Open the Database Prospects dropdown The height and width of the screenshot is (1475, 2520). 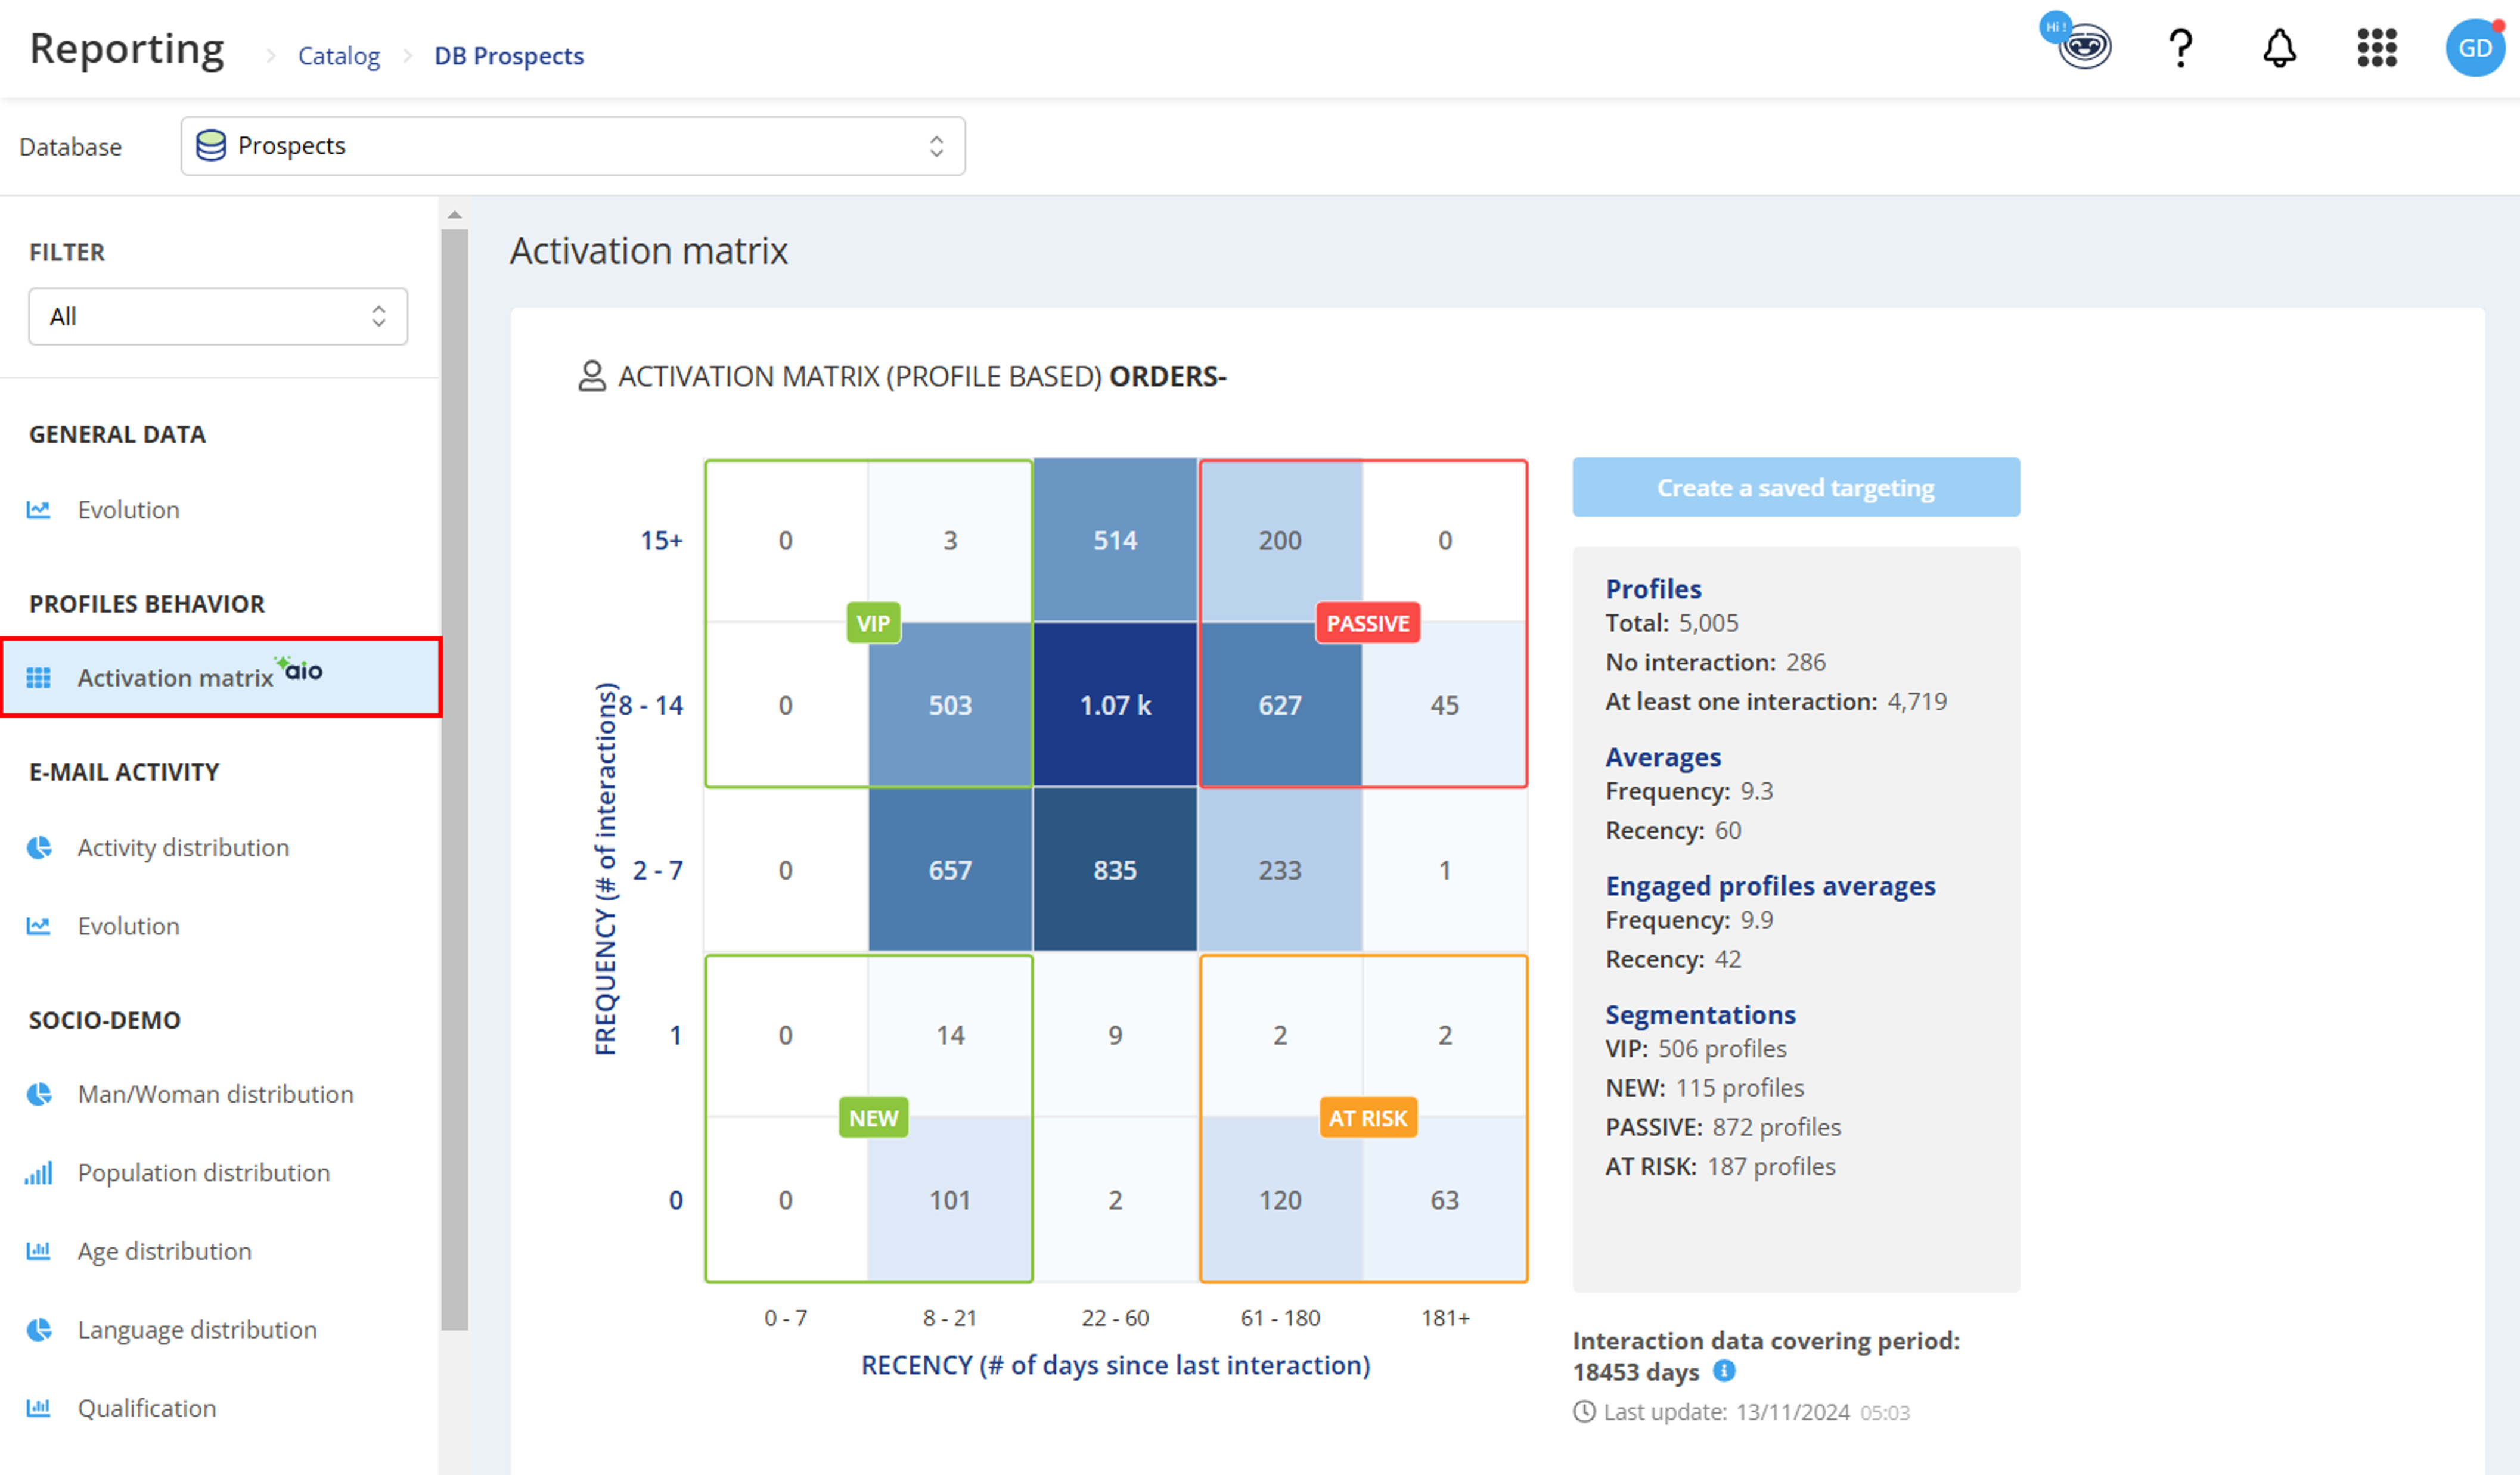click(573, 146)
